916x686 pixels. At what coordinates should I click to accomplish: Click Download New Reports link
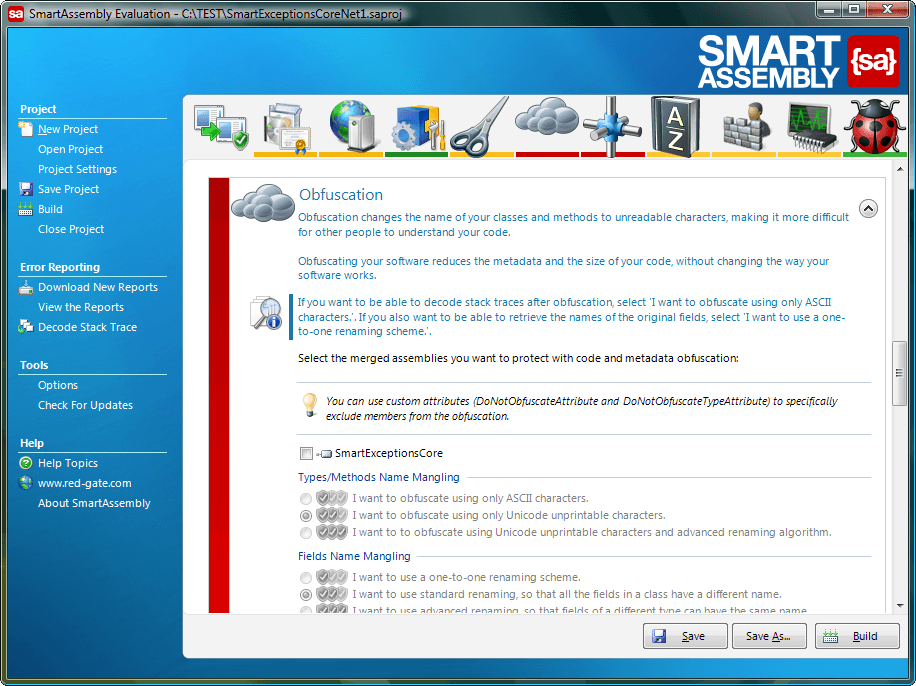[x=98, y=287]
